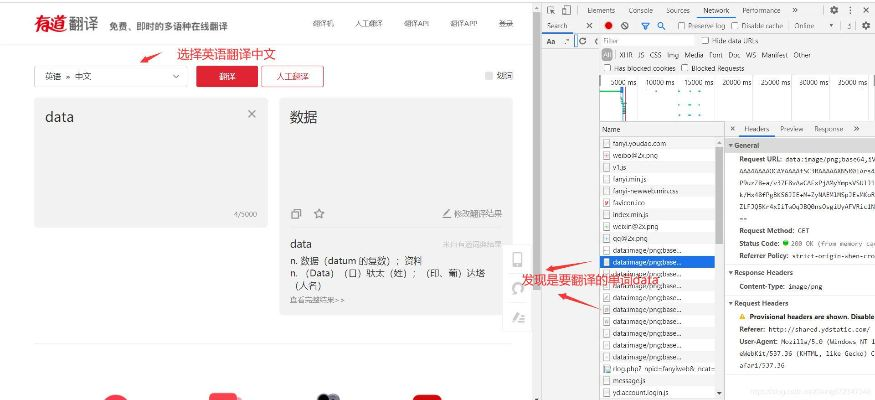The height and width of the screenshot is (400, 875).
Task: Open 修改翻译结果 link
Action: click(472, 214)
